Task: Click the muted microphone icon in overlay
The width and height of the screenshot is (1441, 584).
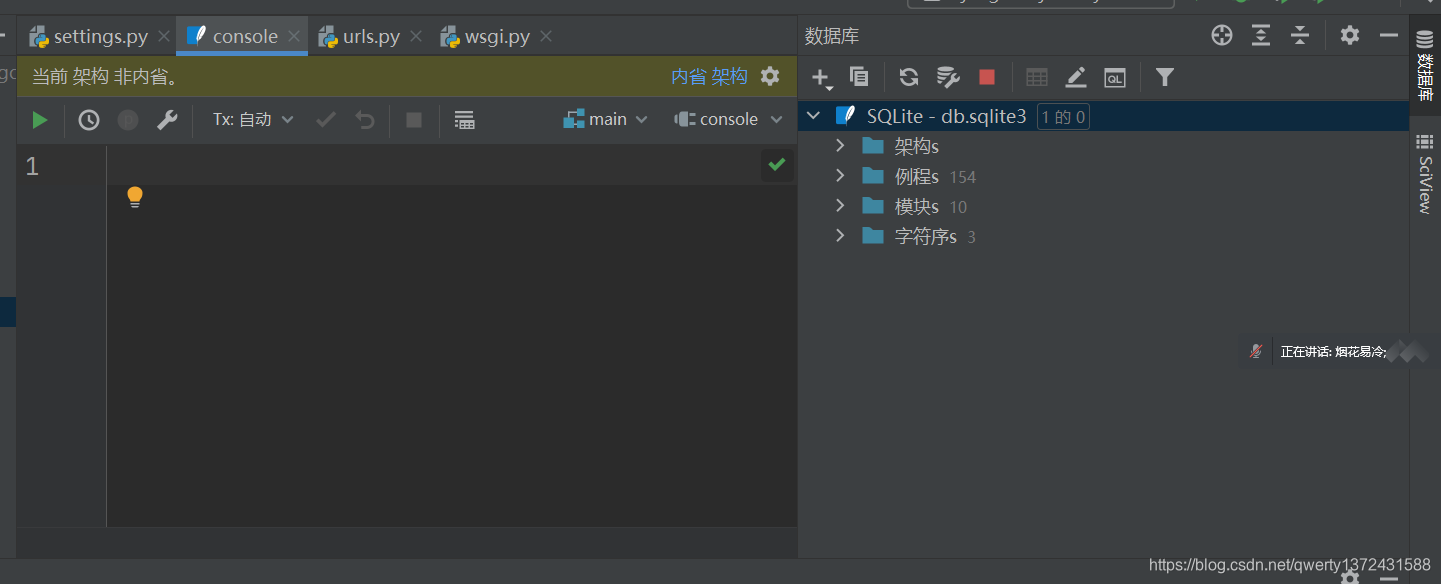Action: coord(1256,351)
